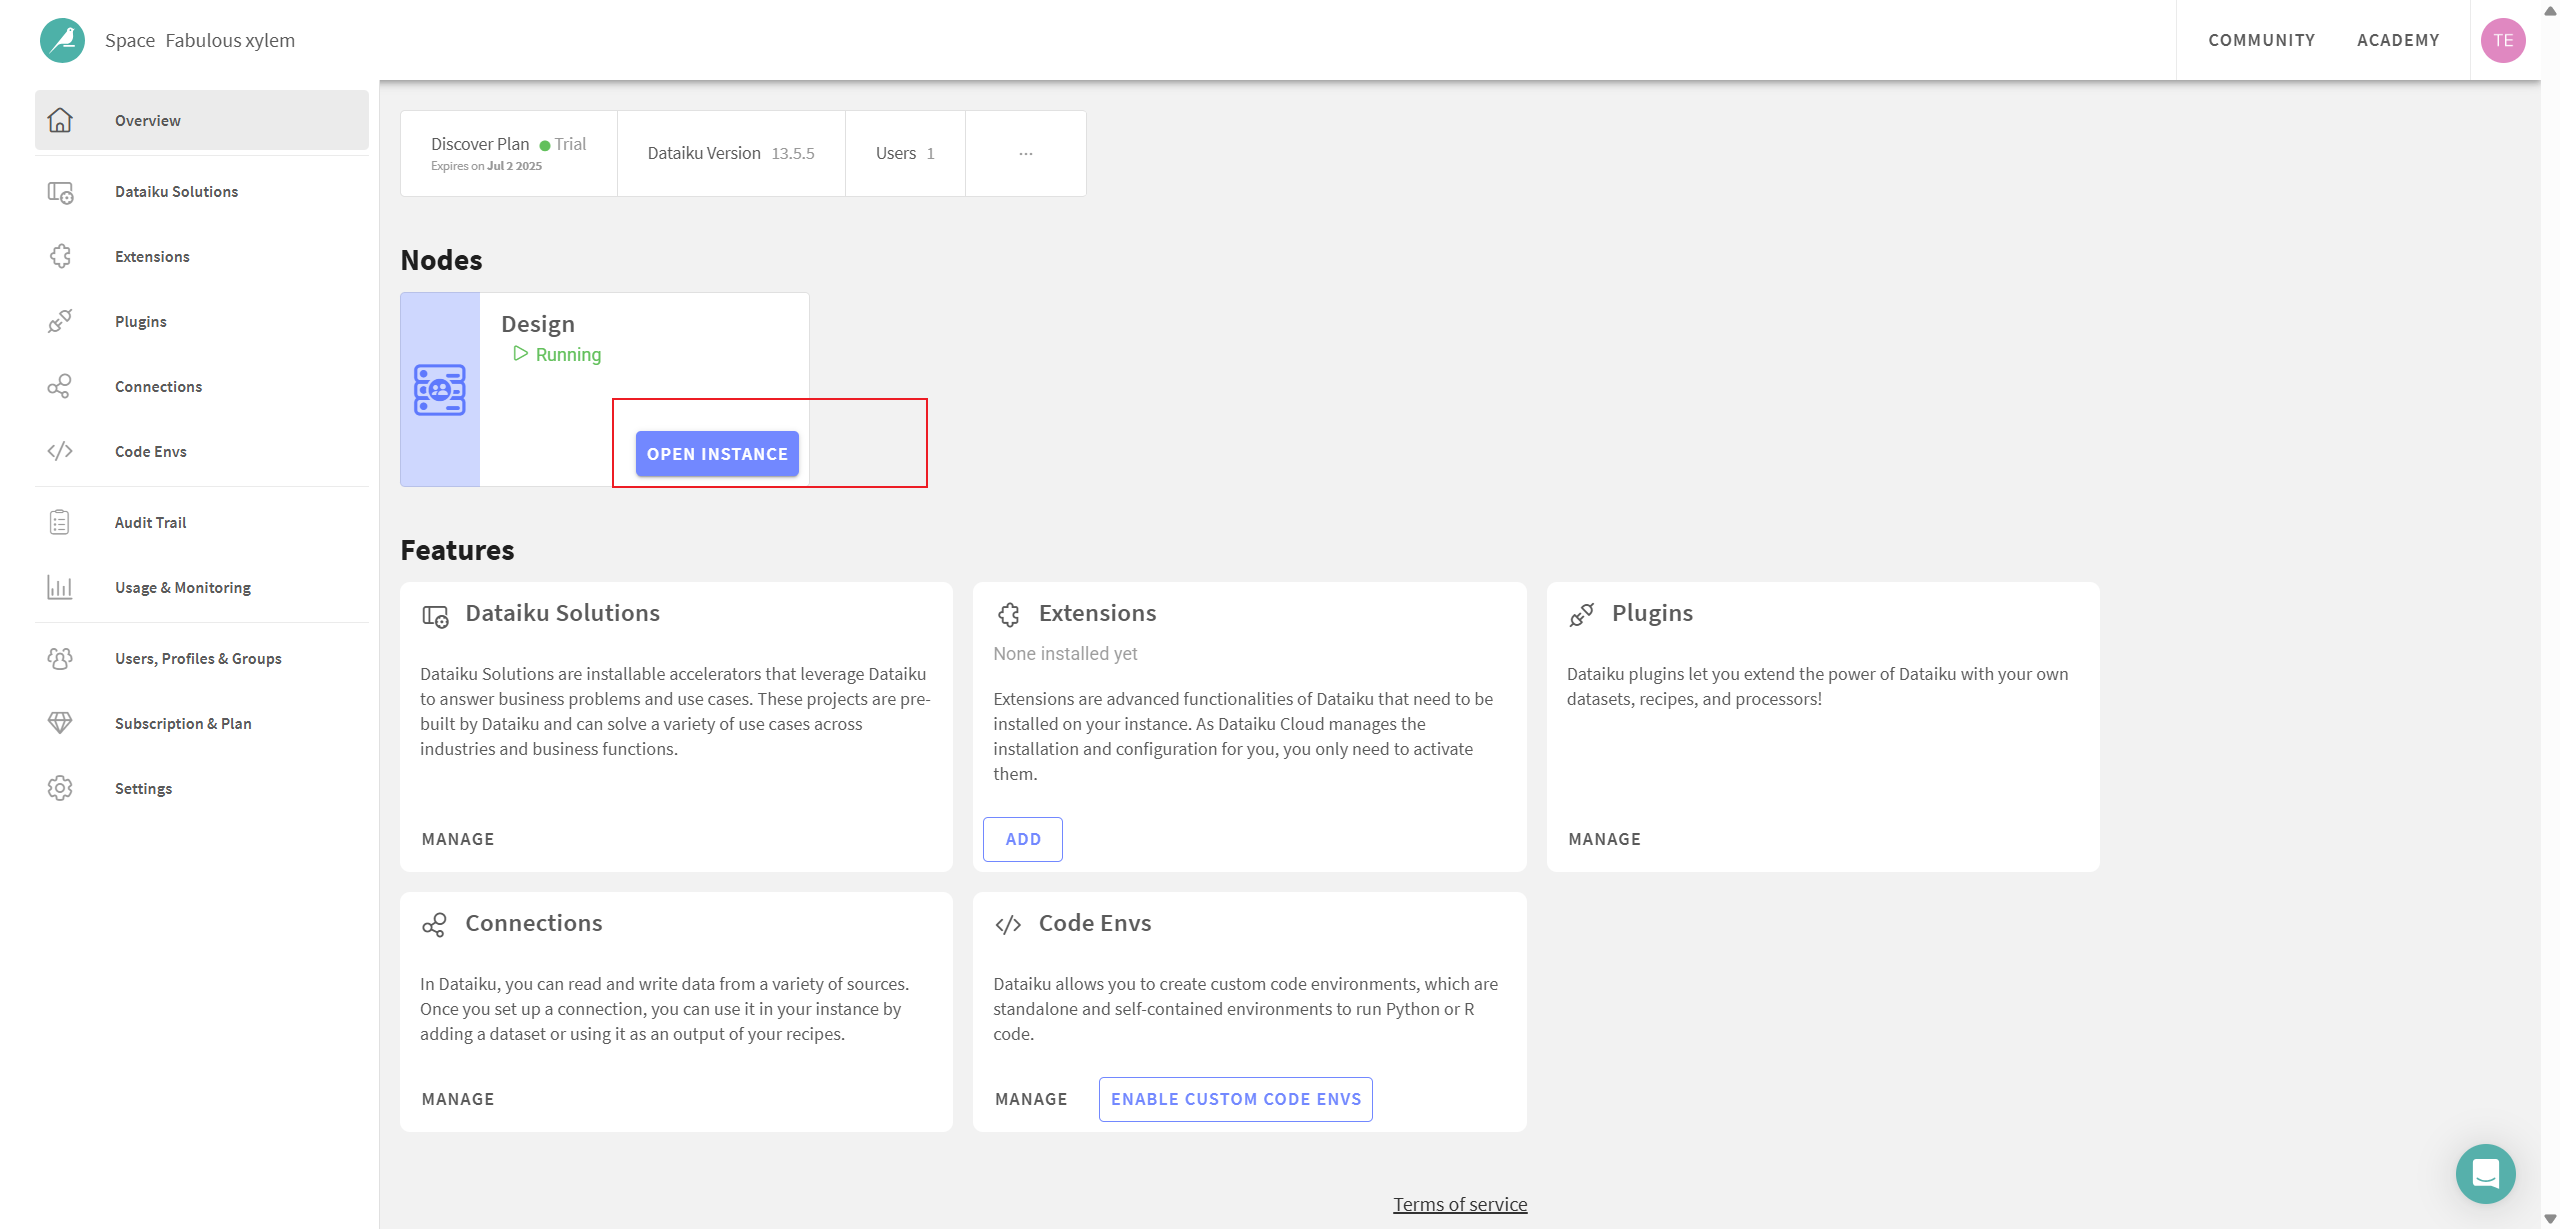Click the 'None installed yet' text

[x=1065, y=654]
